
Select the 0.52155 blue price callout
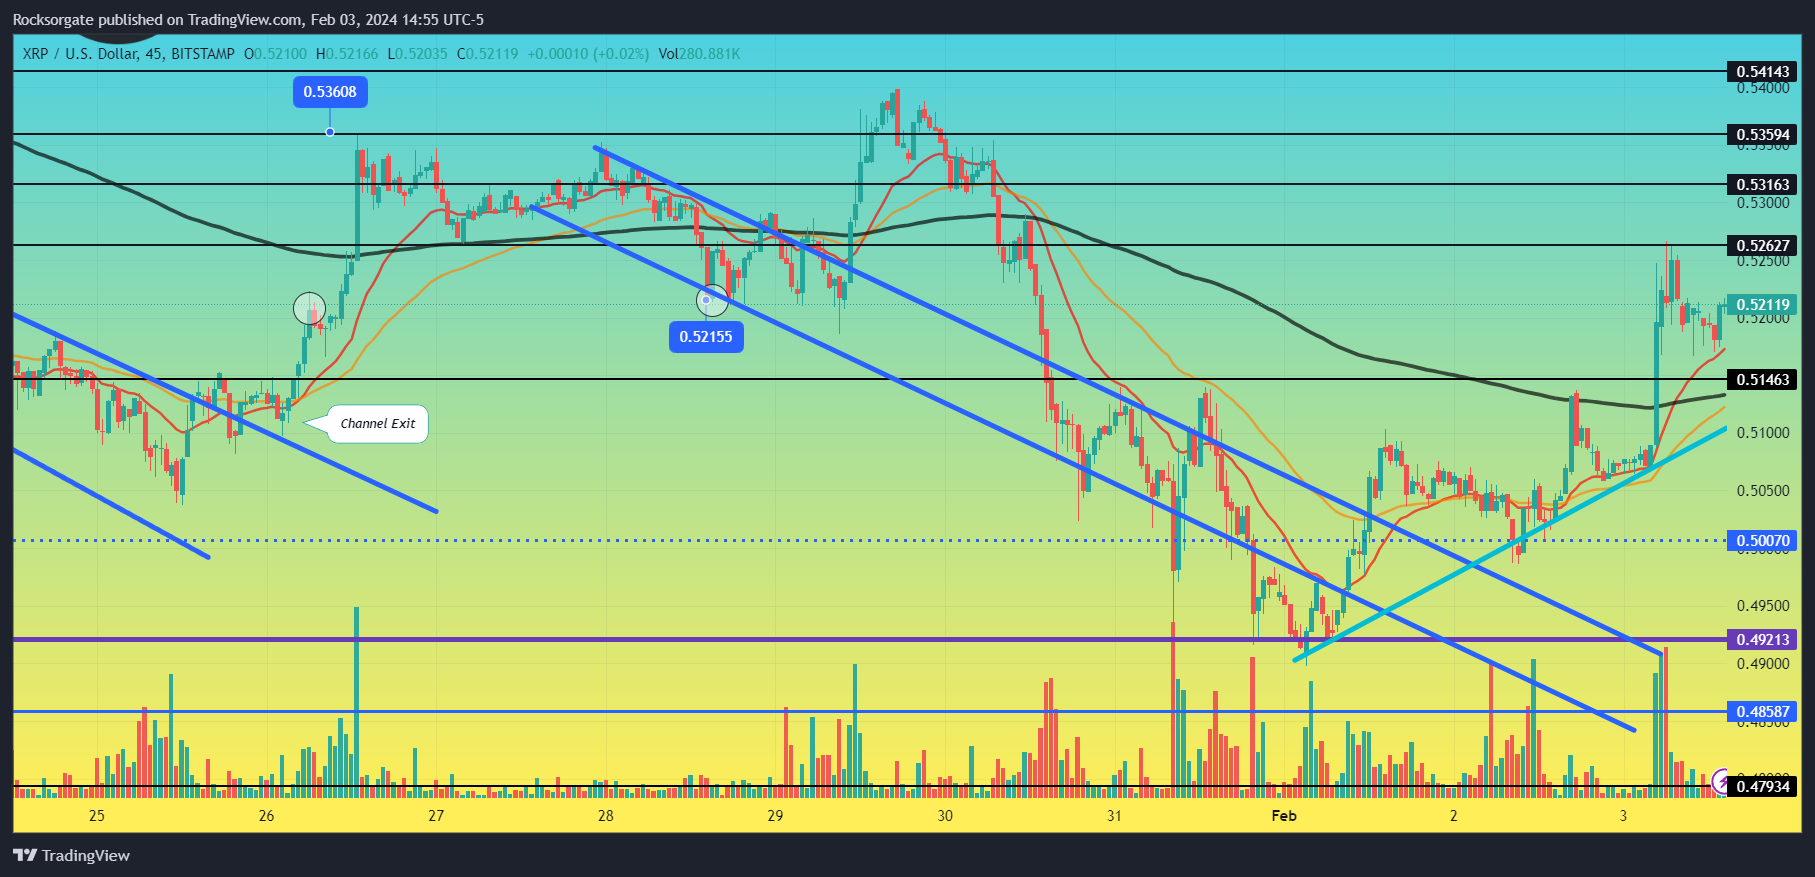(x=706, y=337)
